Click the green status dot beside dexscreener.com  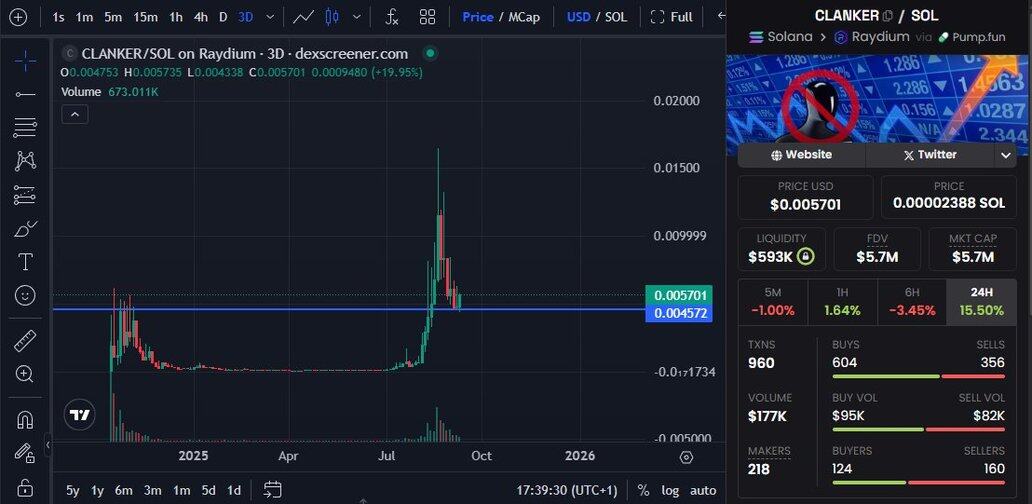coord(430,53)
